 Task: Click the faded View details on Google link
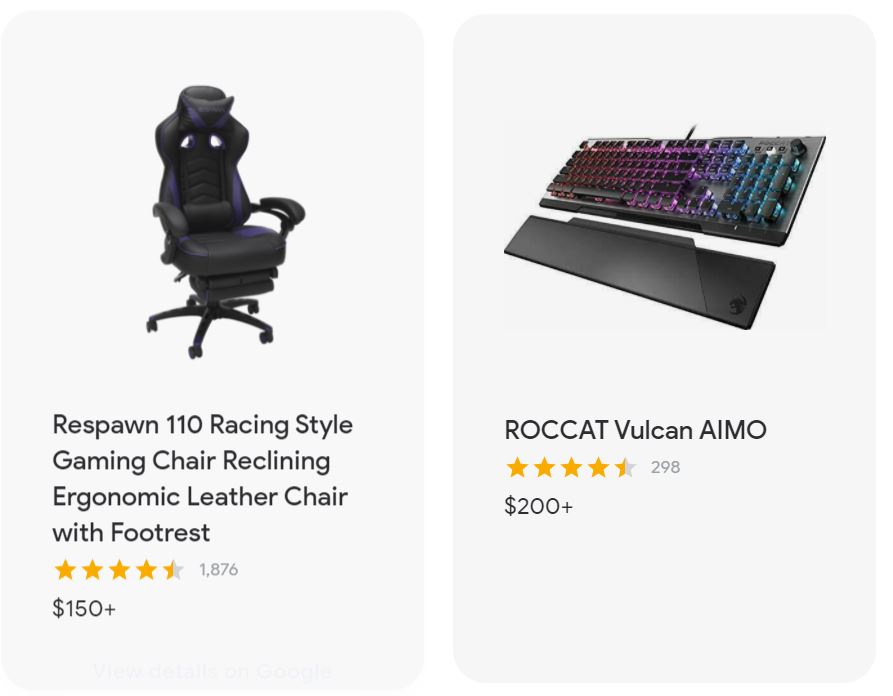tap(212, 672)
